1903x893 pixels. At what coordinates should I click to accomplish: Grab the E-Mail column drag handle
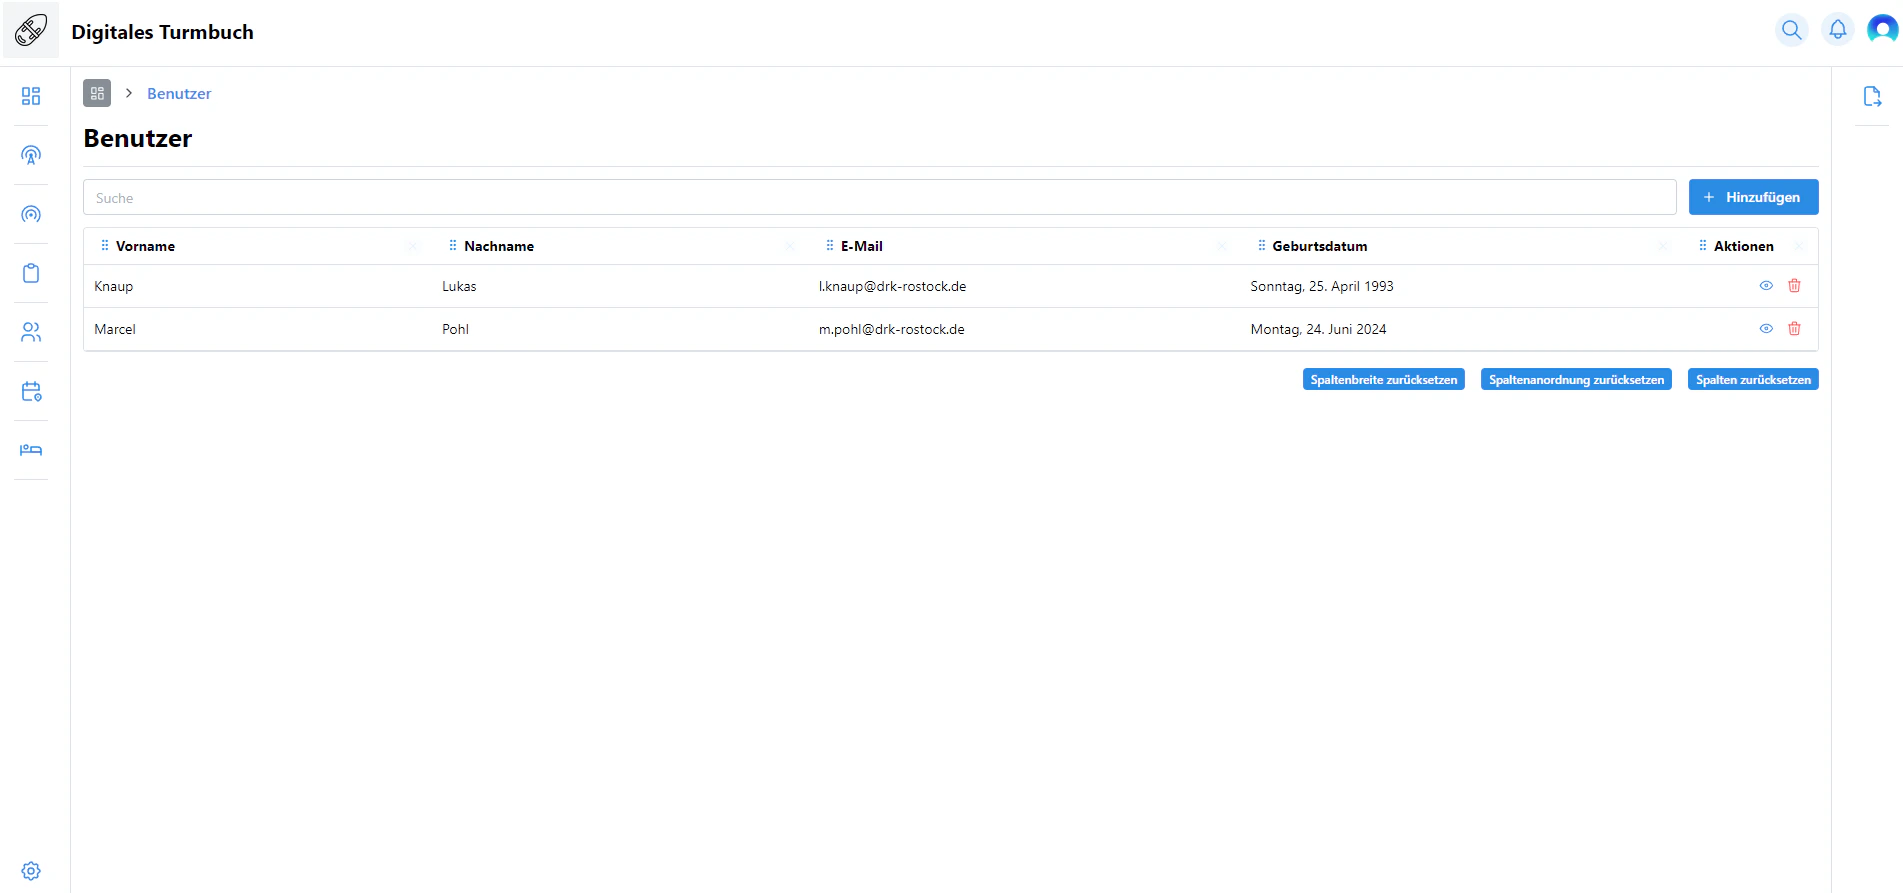point(830,246)
